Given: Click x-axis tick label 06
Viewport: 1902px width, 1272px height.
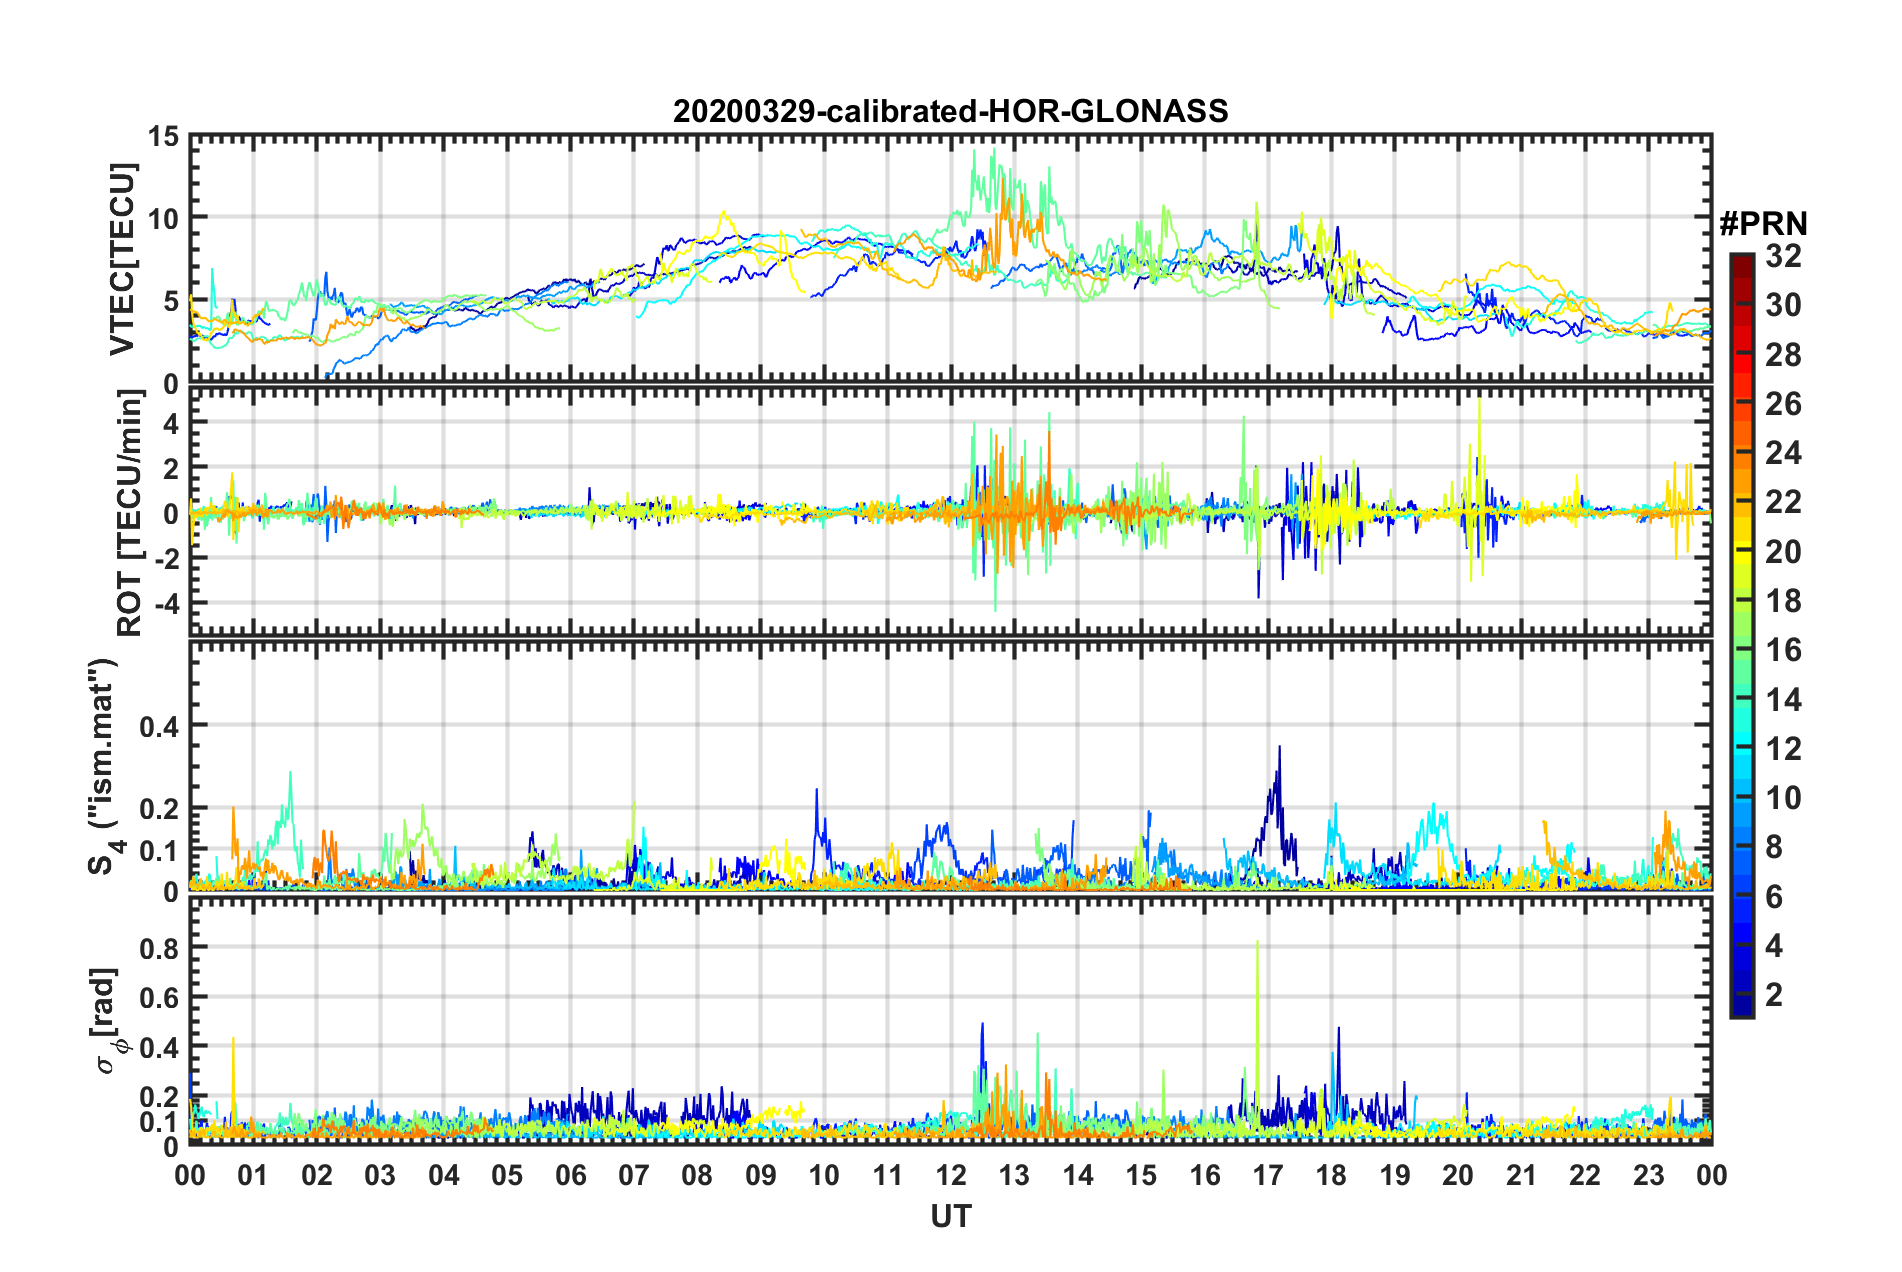Looking at the screenshot, I should [570, 1175].
